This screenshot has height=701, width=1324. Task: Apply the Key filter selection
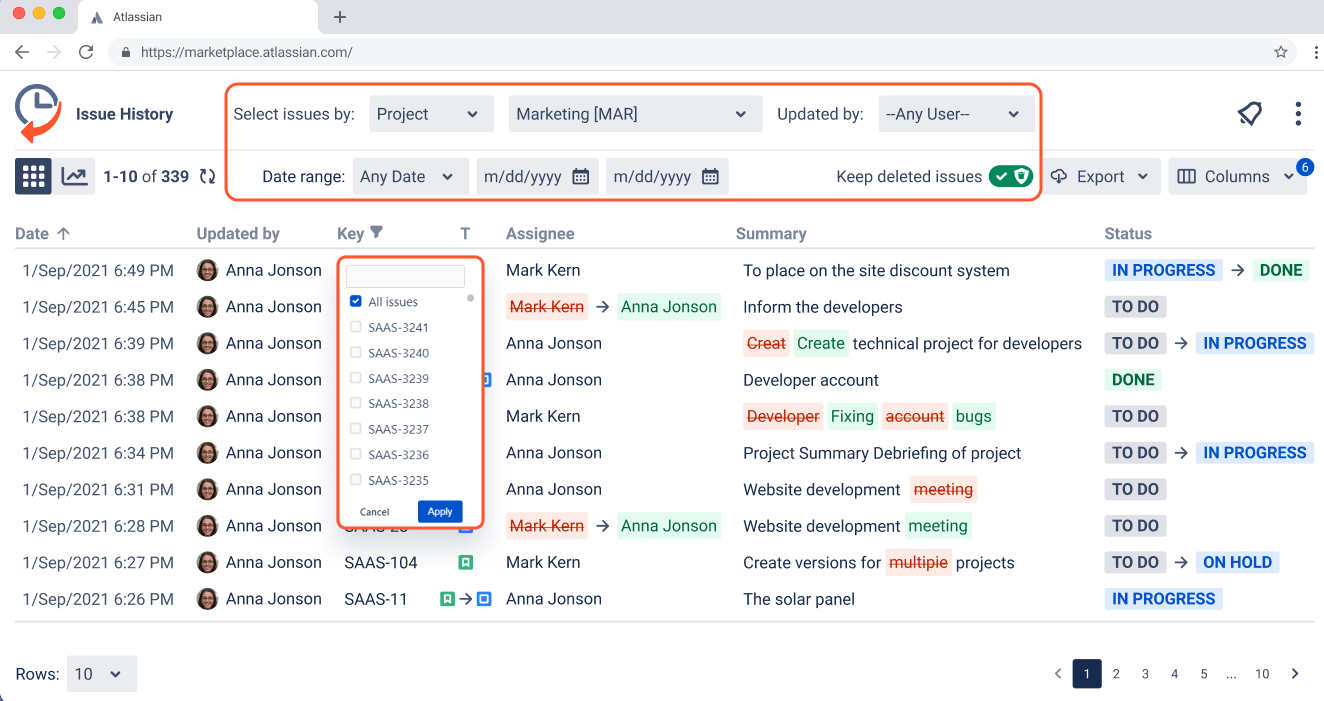[440, 511]
